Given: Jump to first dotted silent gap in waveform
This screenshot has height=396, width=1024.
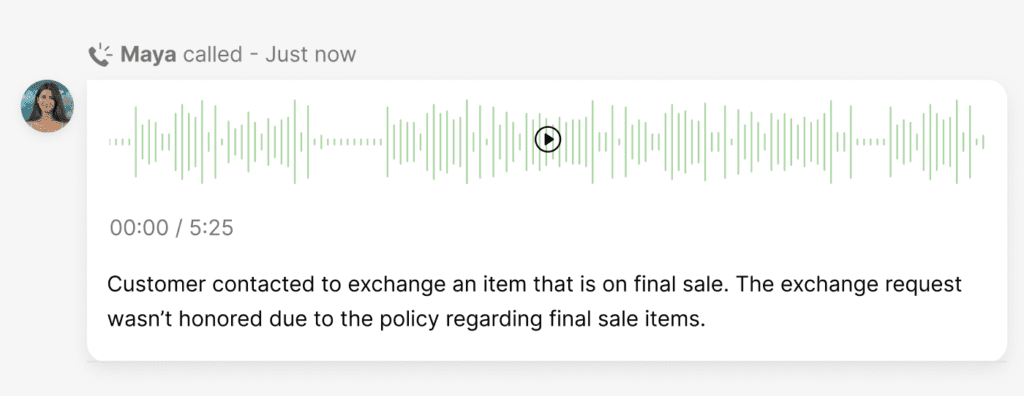Looking at the screenshot, I should pos(351,142).
